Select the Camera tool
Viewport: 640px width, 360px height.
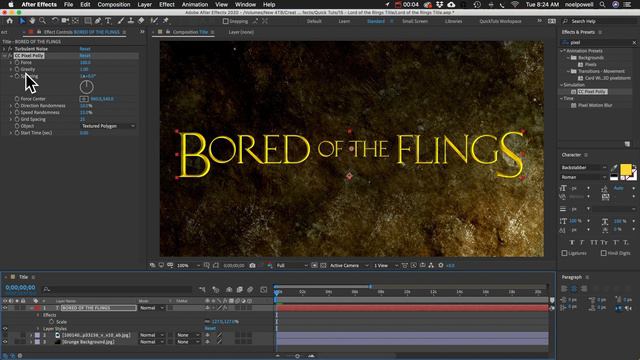click(x=65, y=21)
